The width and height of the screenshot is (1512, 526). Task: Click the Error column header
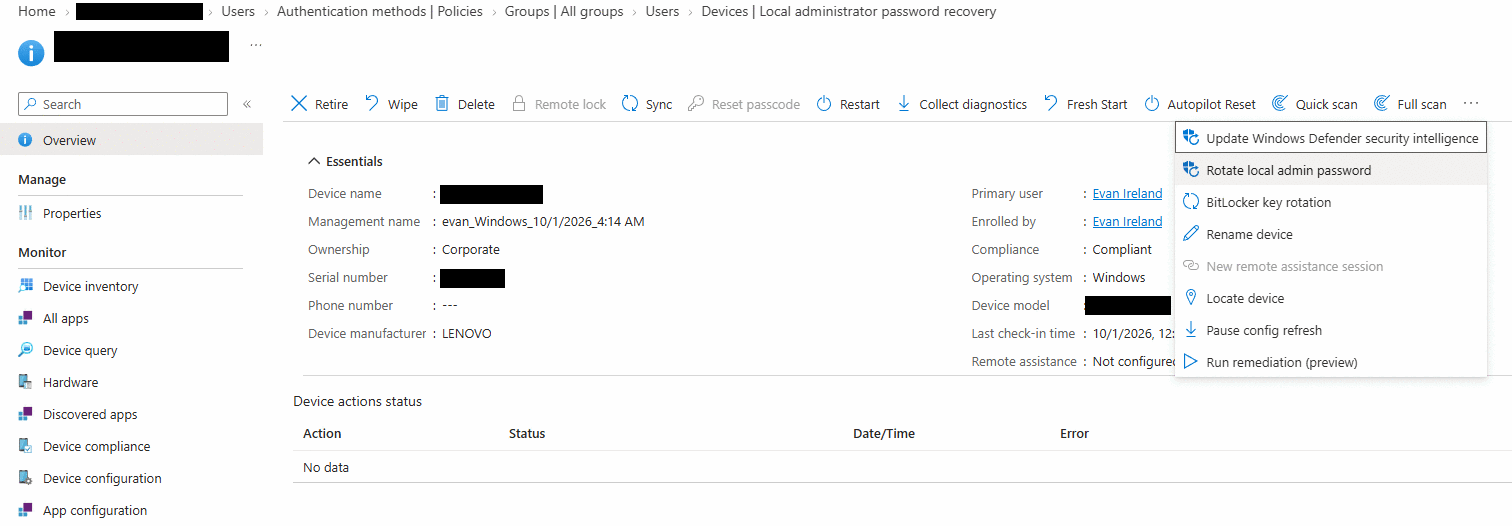click(1074, 433)
